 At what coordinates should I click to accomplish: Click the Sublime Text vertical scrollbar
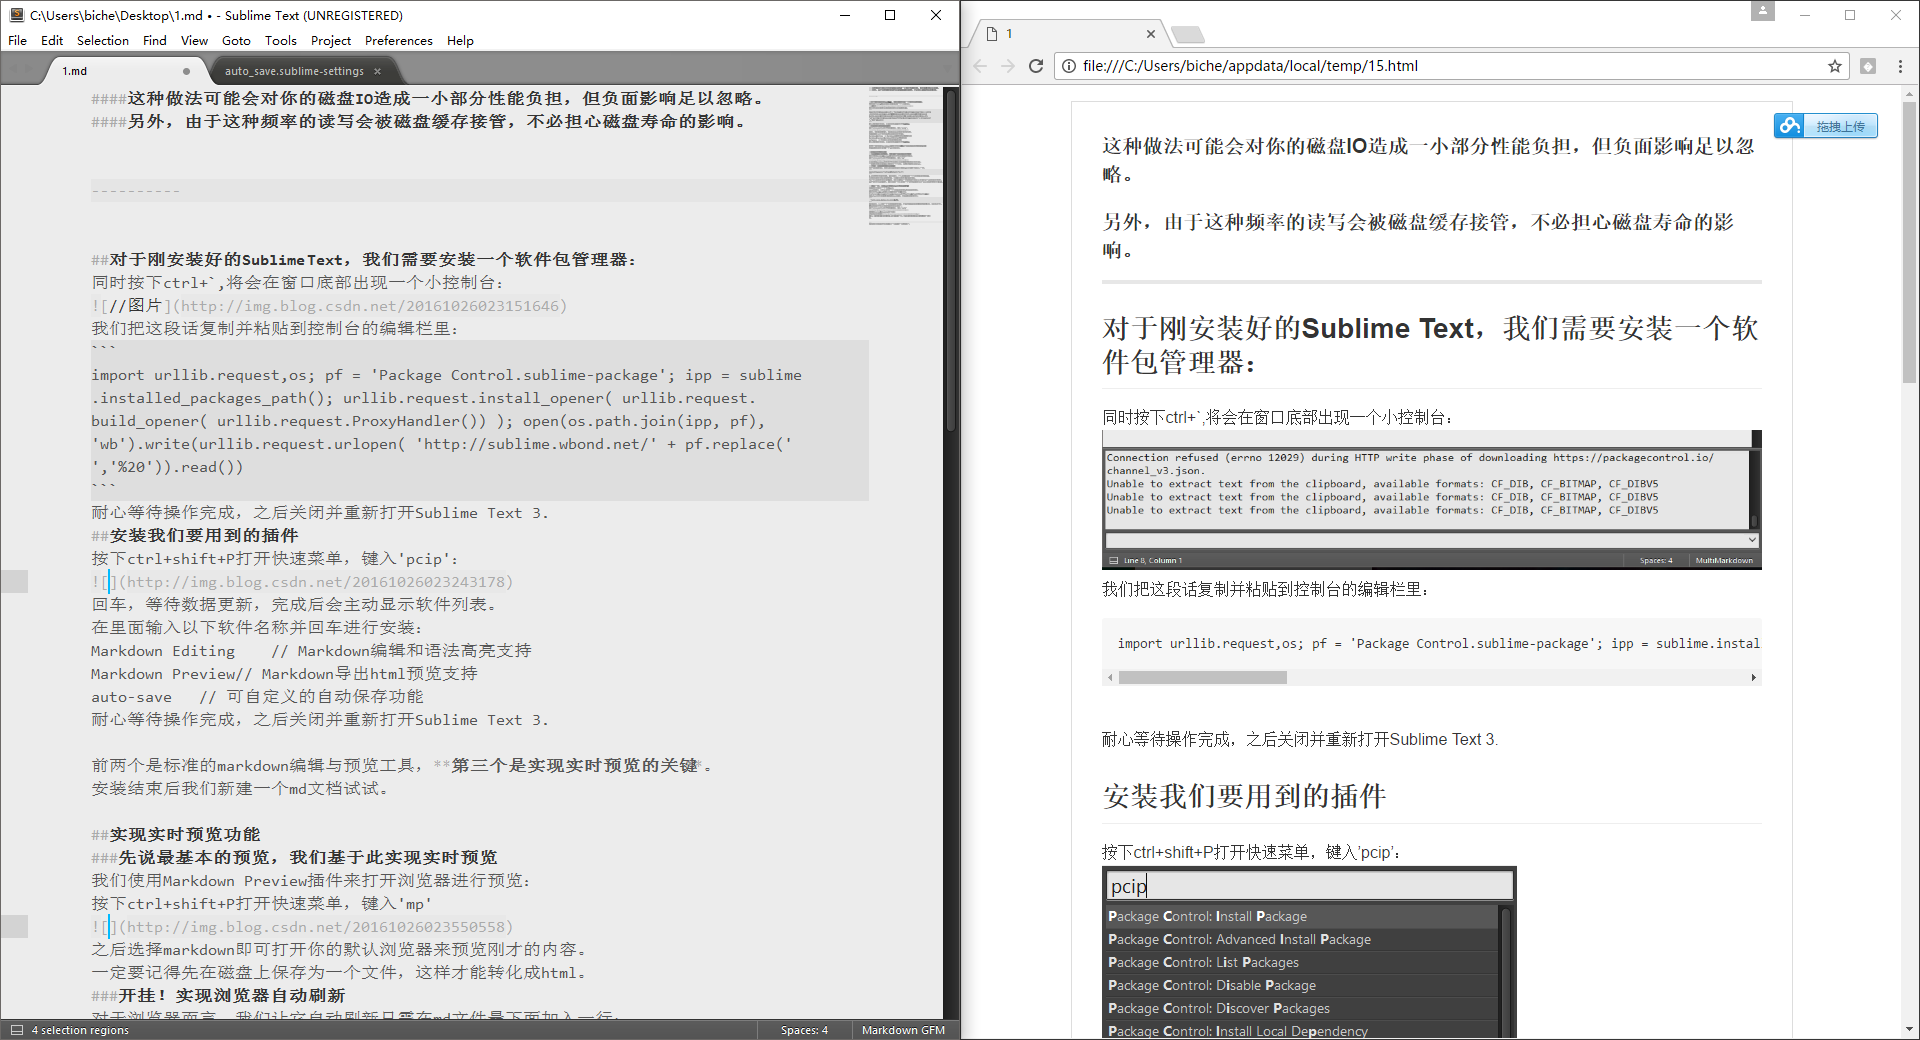[x=951, y=260]
